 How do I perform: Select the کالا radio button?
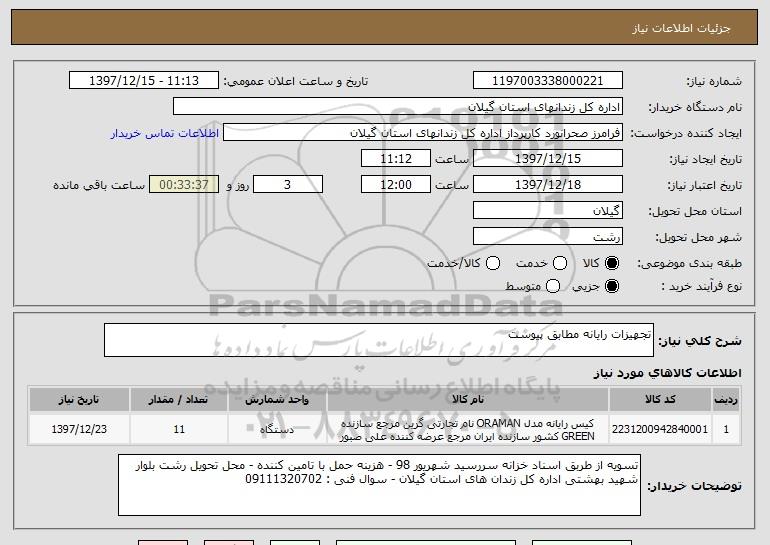pyautogui.click(x=612, y=263)
